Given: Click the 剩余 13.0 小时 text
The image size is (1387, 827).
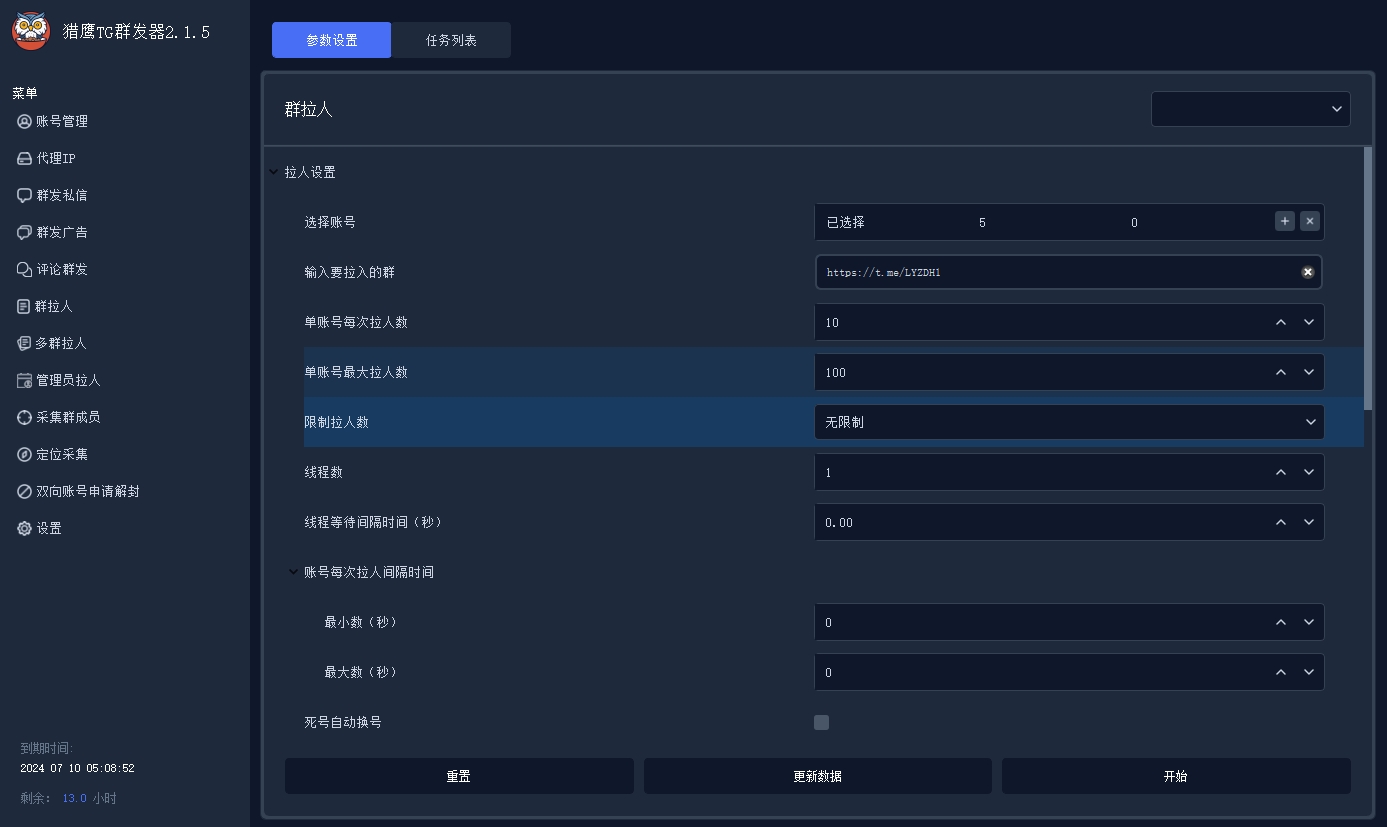Looking at the screenshot, I should tap(68, 798).
